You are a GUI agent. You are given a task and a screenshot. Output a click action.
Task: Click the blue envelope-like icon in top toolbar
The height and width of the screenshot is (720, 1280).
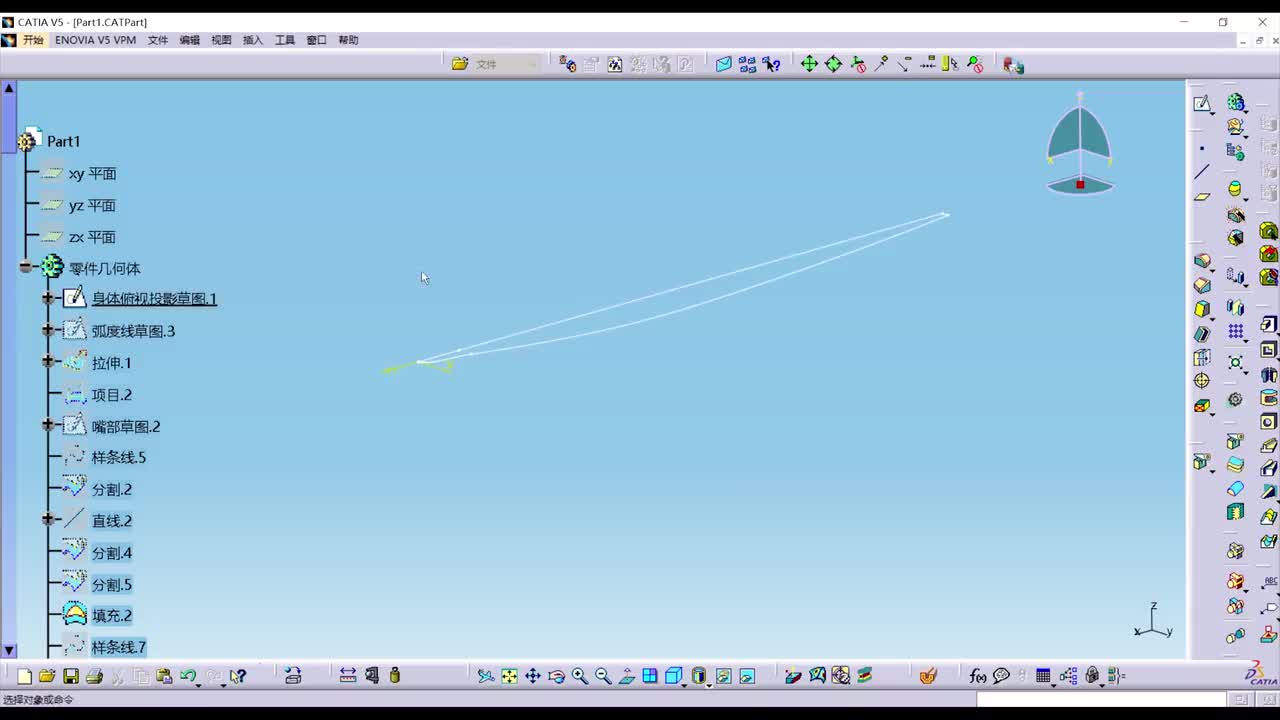click(724, 64)
